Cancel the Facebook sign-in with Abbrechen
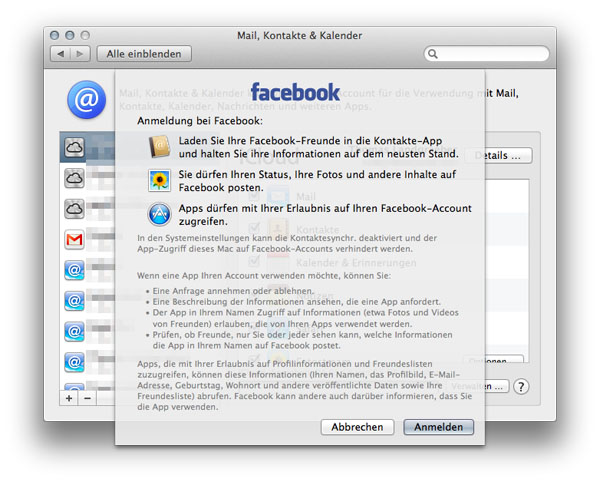 pyautogui.click(x=357, y=427)
